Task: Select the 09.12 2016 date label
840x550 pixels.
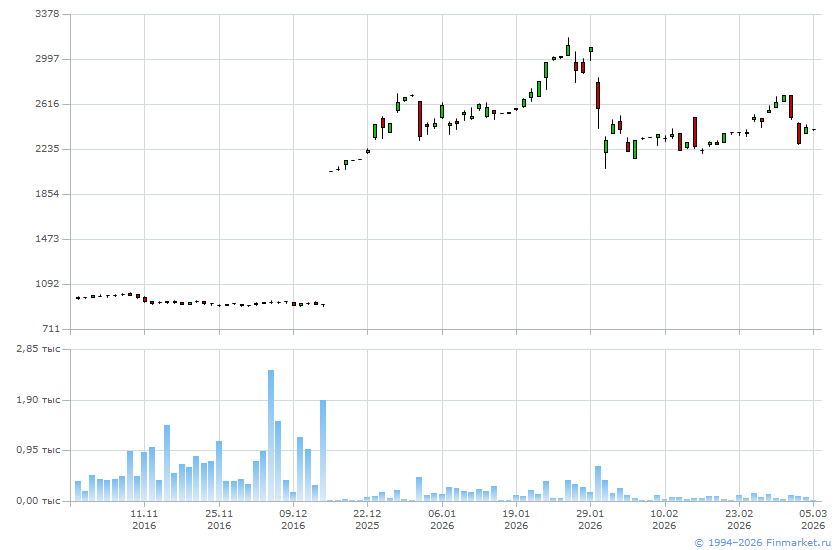Action: point(293,519)
